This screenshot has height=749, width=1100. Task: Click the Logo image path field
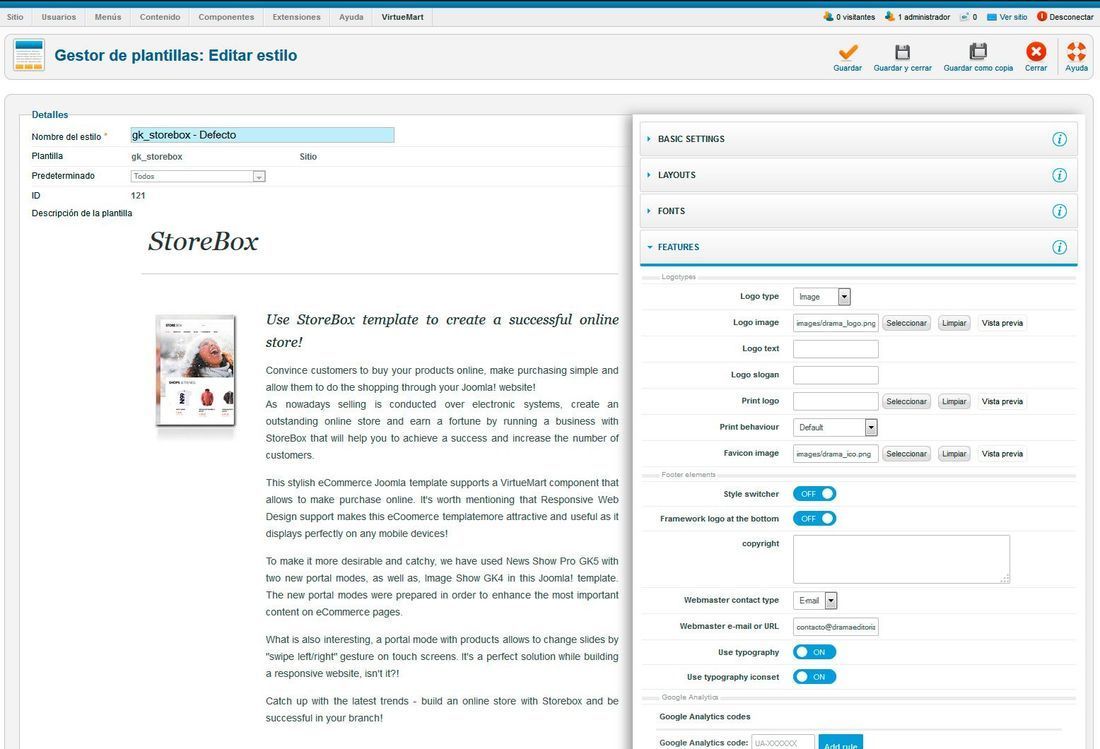point(836,323)
